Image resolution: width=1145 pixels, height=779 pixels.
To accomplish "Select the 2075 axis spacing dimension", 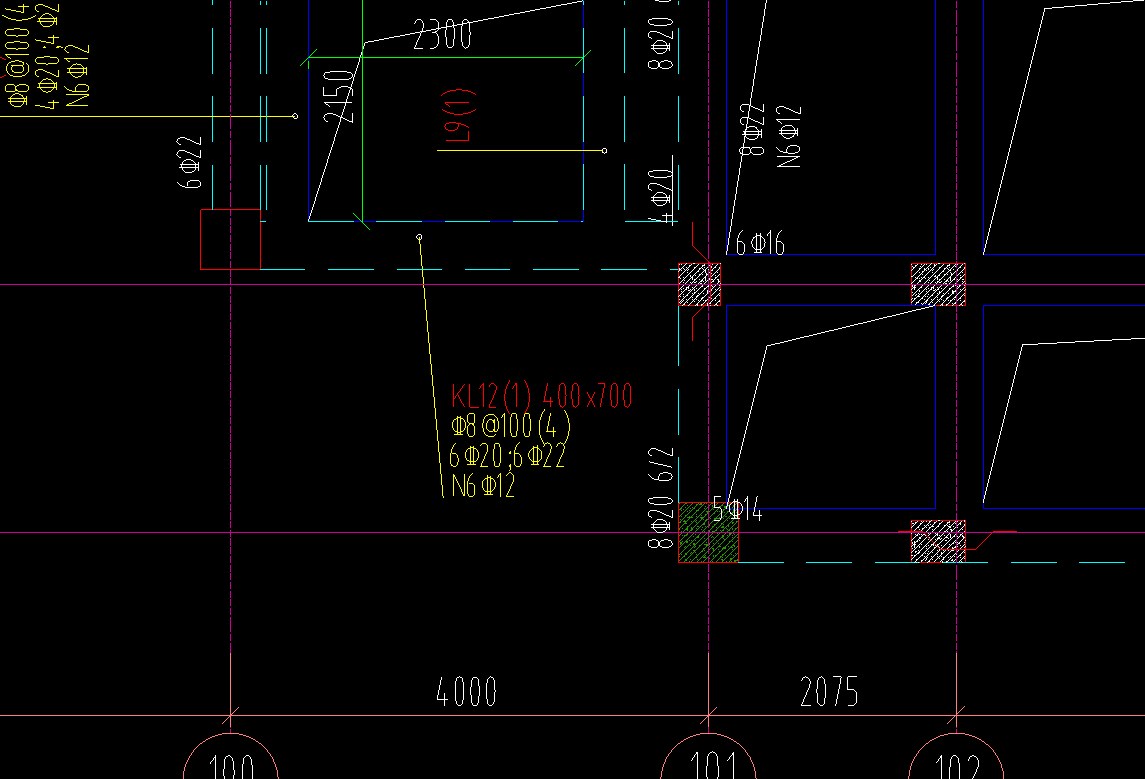I will click(x=829, y=691).
